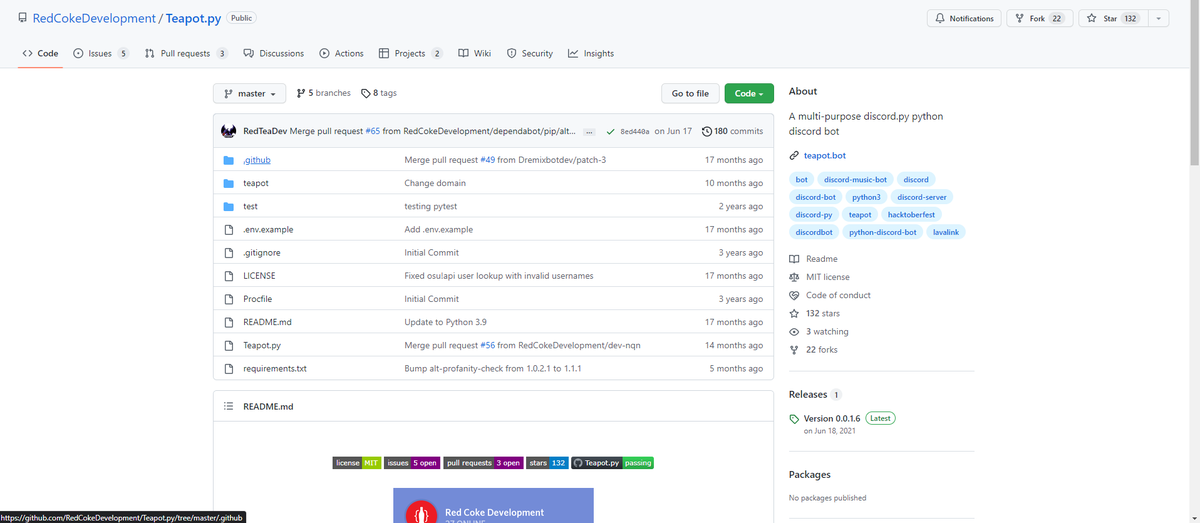
Task: Star the repository with the Star button
Action: tap(1113, 18)
